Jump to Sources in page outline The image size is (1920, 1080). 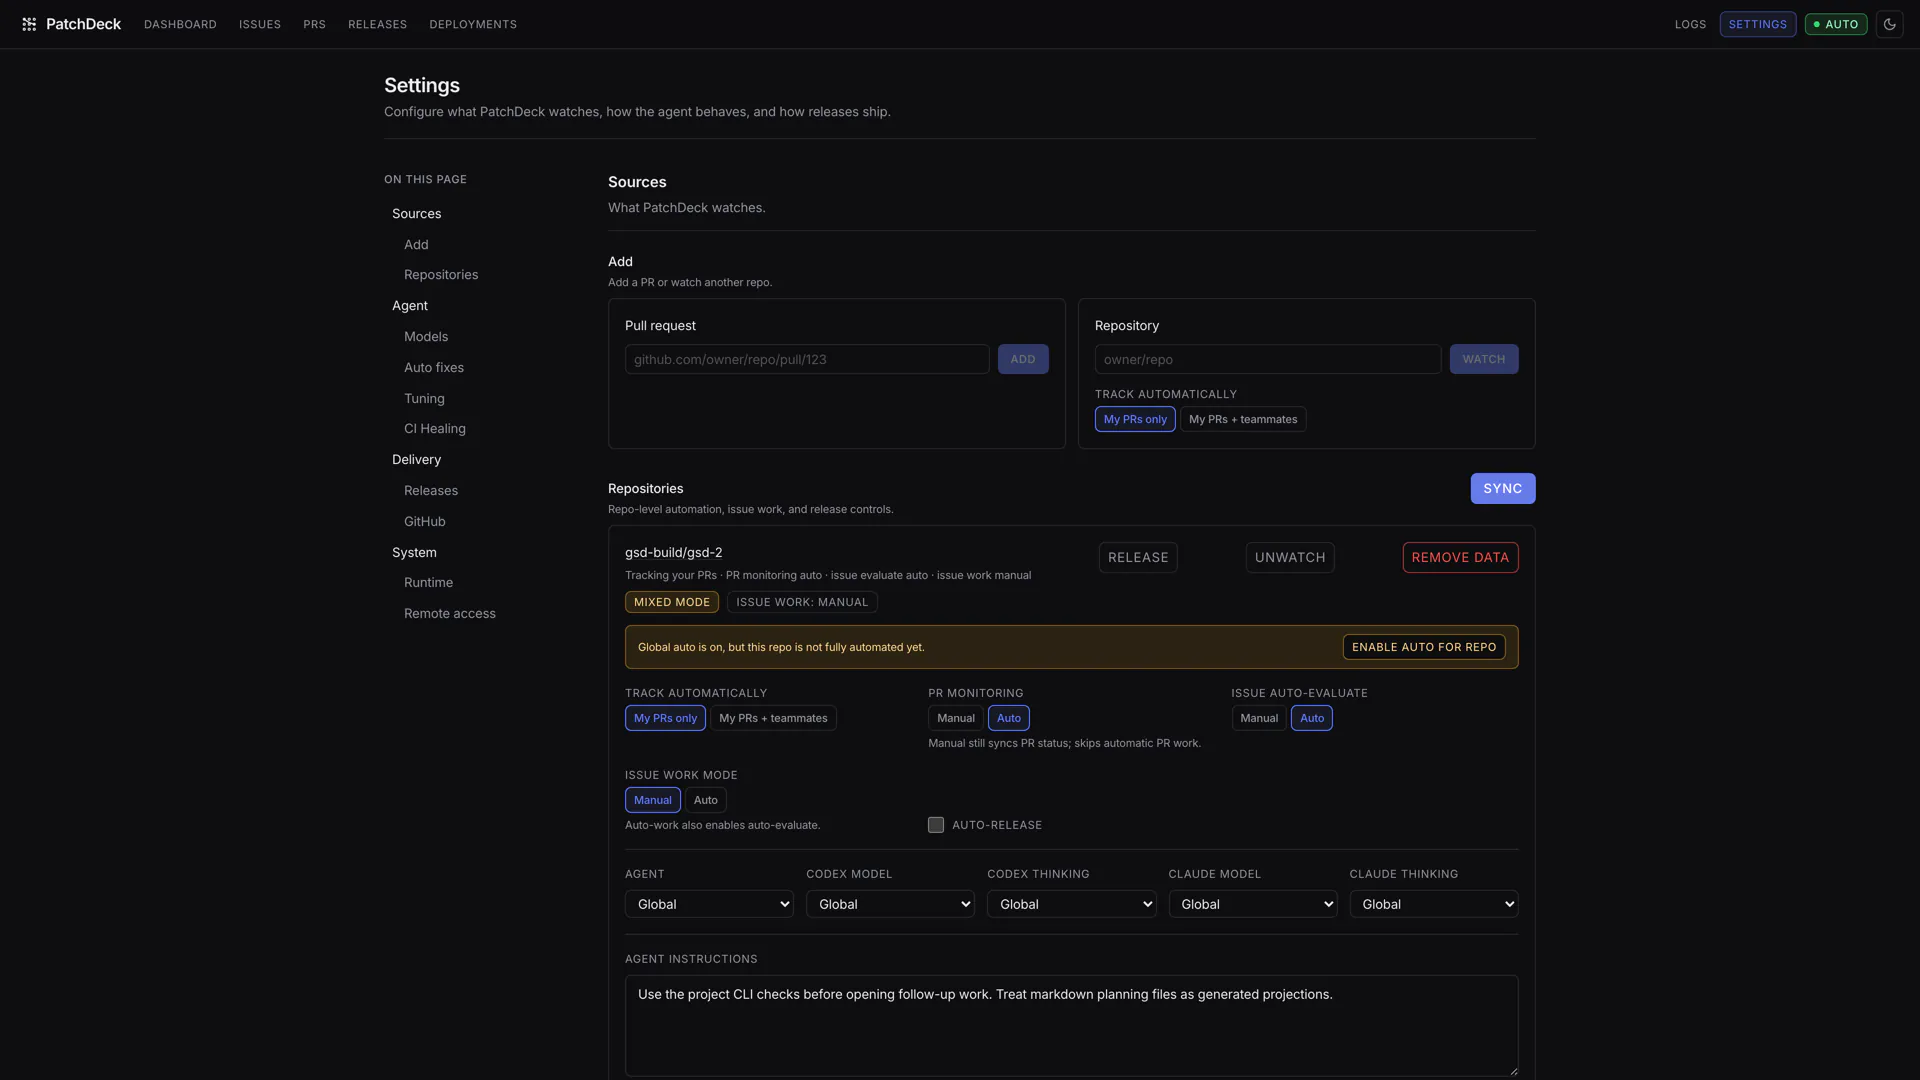click(416, 213)
